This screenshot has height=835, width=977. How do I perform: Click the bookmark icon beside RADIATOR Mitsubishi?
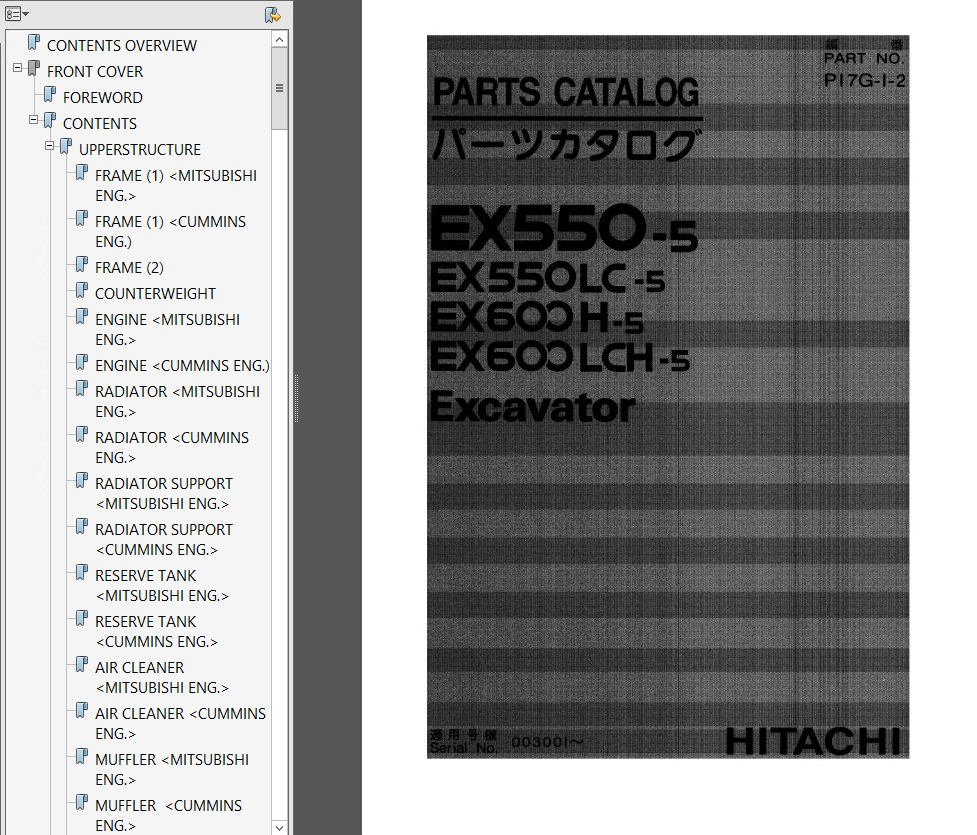82,389
